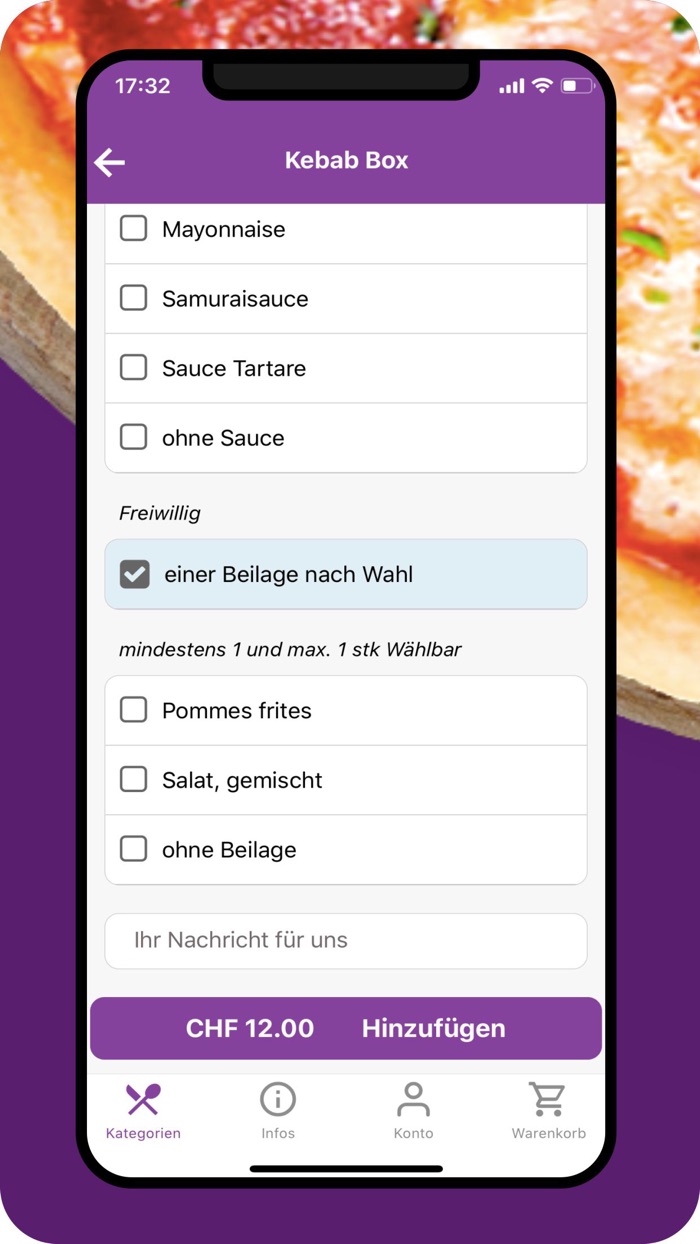The width and height of the screenshot is (700, 1244).
Task: Select the Samuraisauce checkbox
Action: click(x=133, y=298)
